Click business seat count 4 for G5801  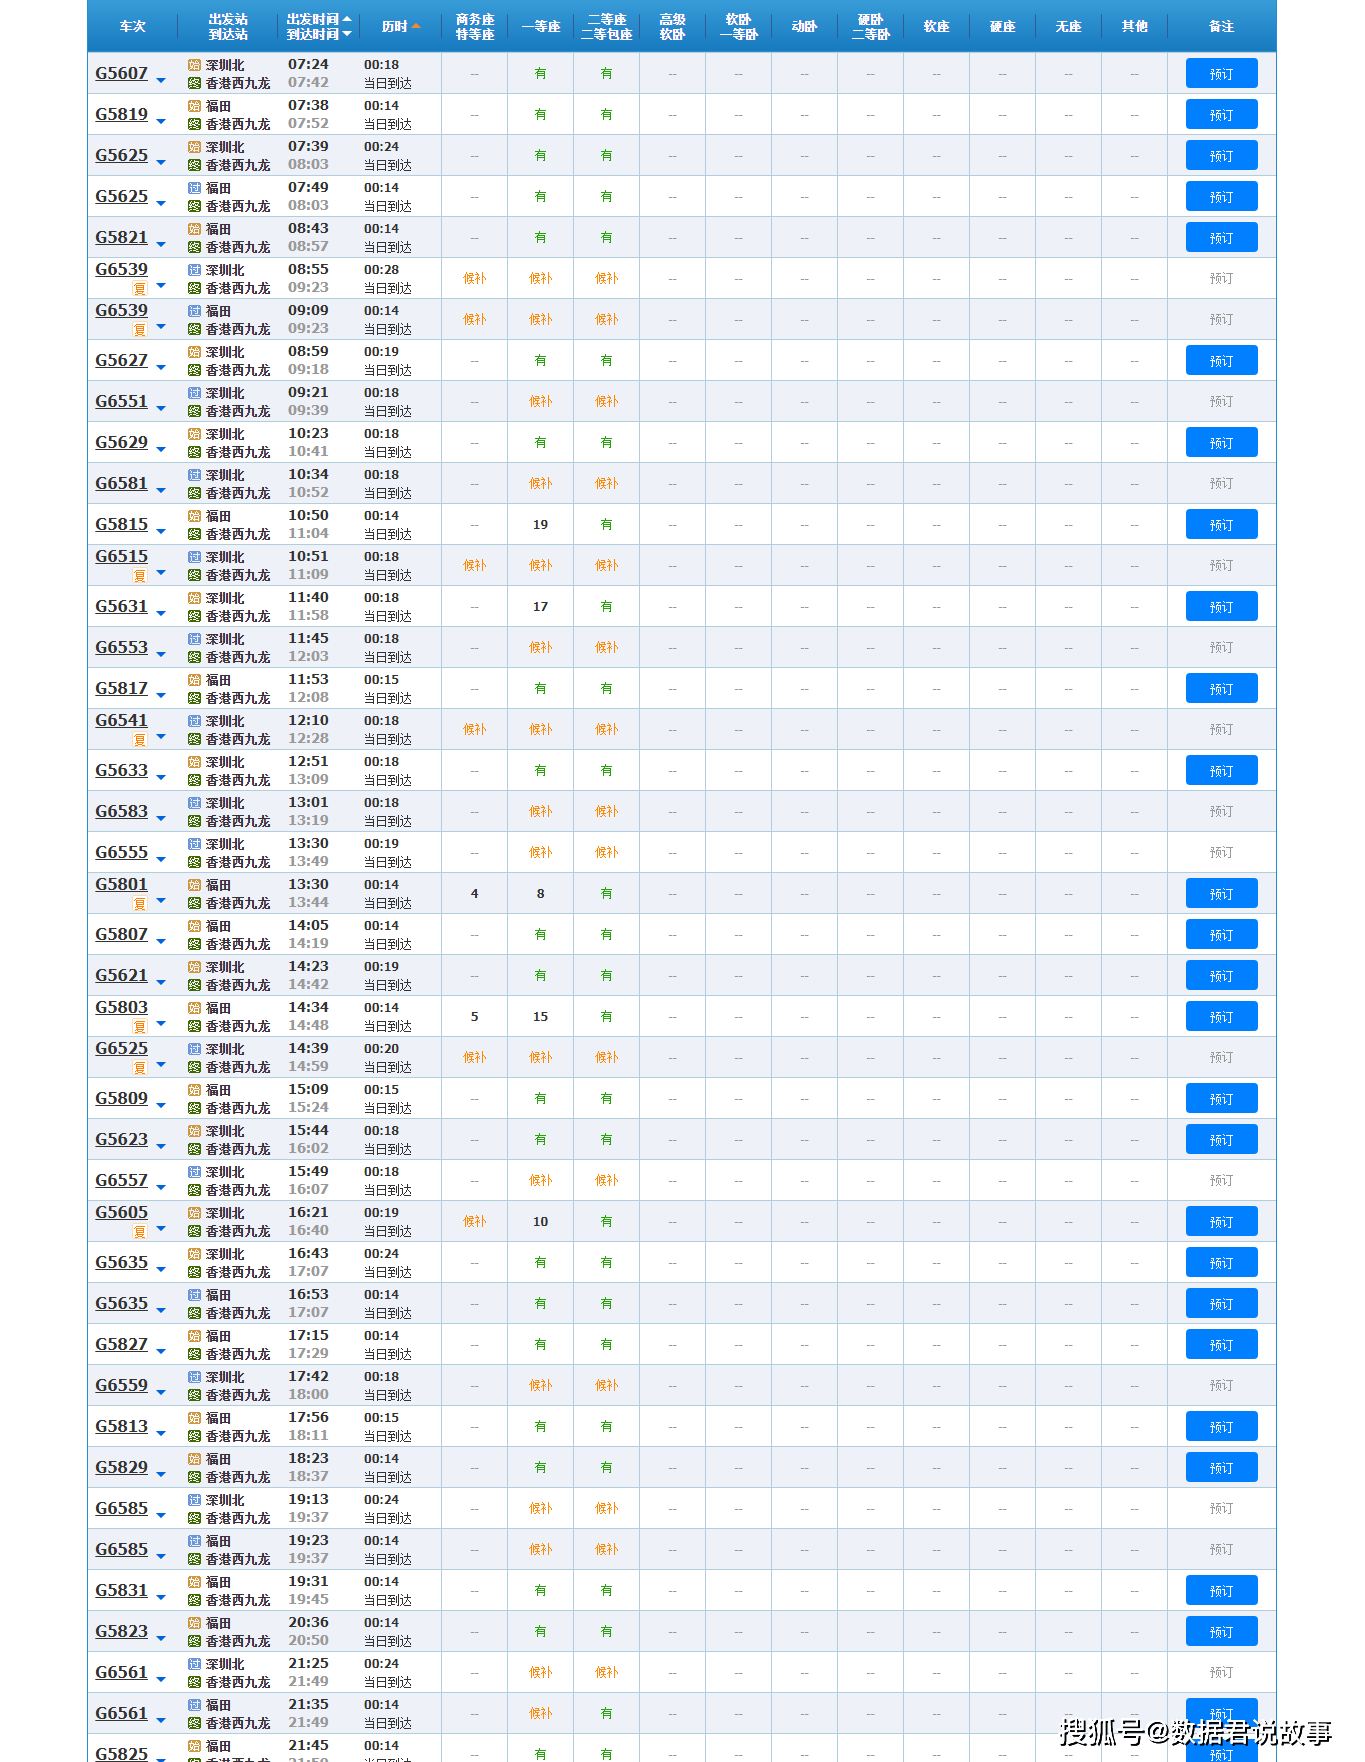(474, 894)
